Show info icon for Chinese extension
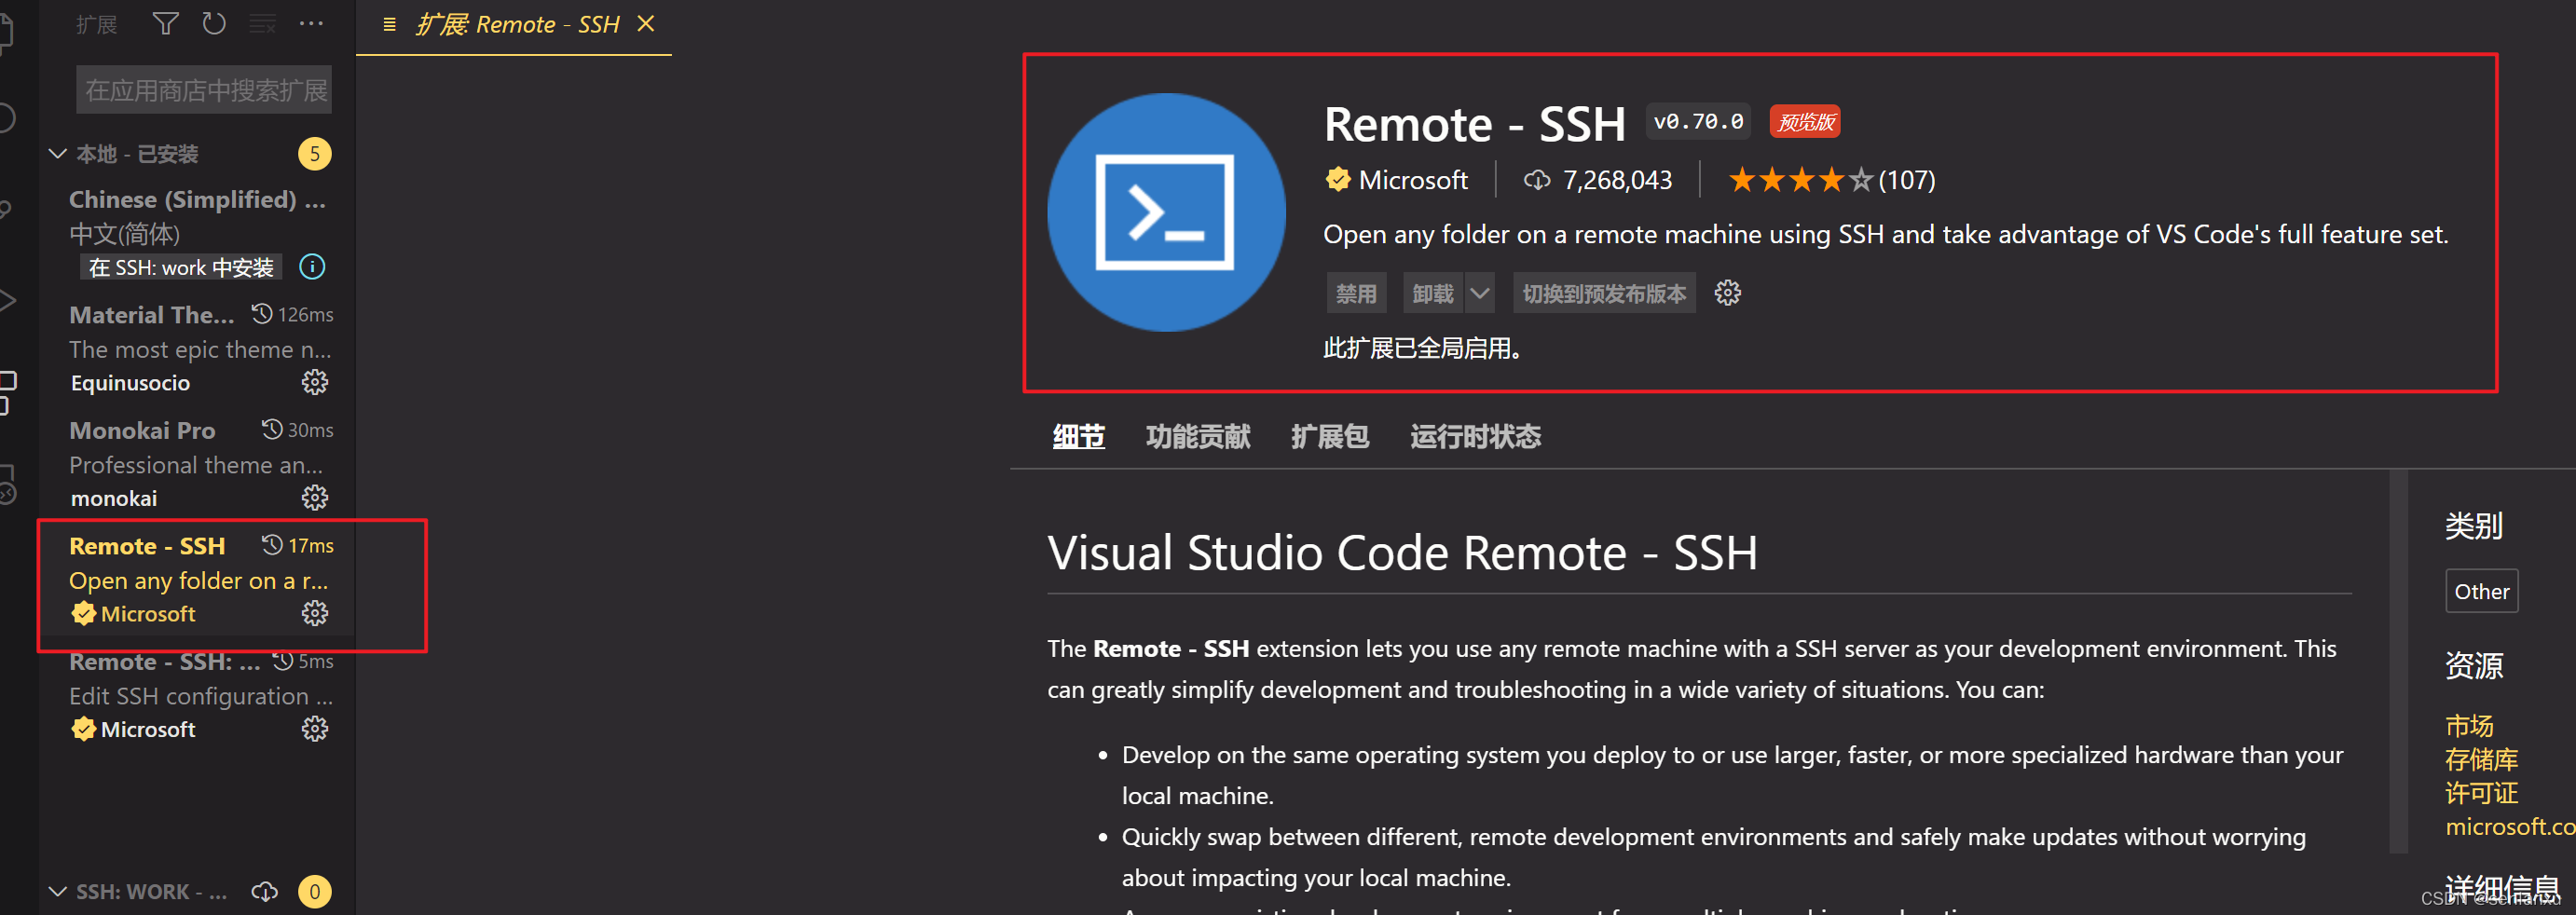 313,267
